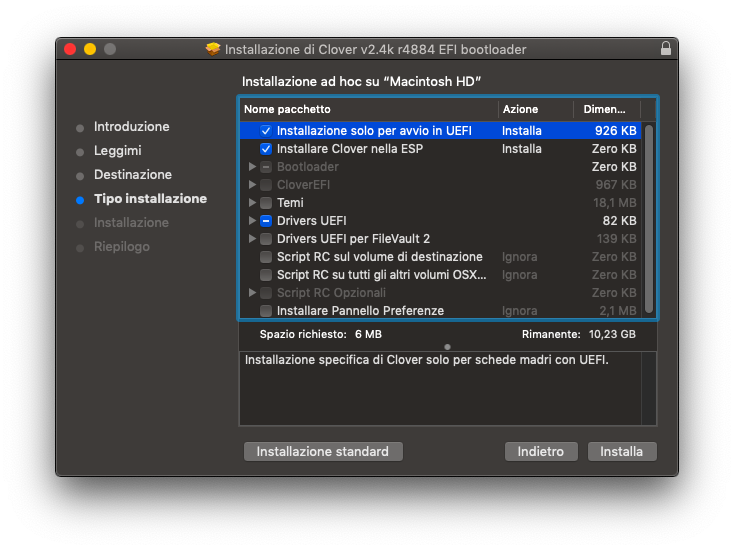Click the package description text area

click(440, 389)
